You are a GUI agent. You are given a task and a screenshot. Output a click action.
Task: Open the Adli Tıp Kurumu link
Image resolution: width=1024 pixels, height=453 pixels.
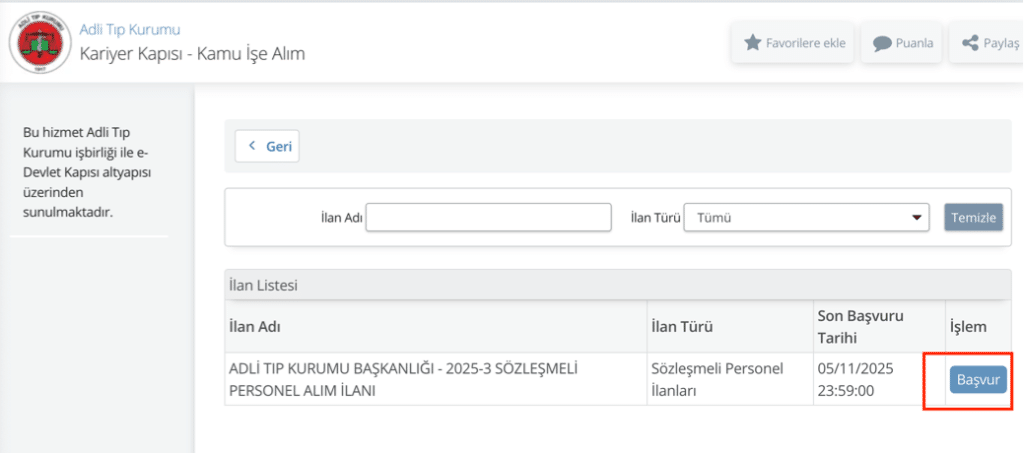click(x=130, y=29)
